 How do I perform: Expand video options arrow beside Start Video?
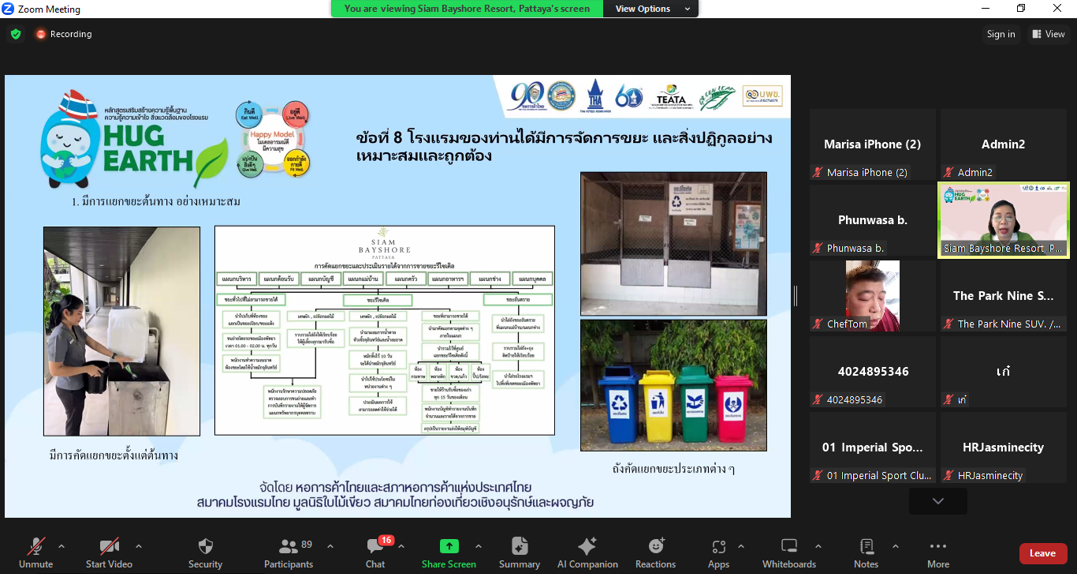[138, 546]
